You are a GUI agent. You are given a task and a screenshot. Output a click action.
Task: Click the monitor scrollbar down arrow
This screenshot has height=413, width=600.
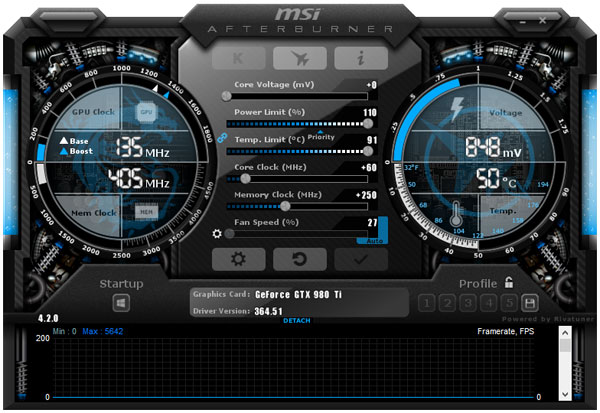pos(565,394)
